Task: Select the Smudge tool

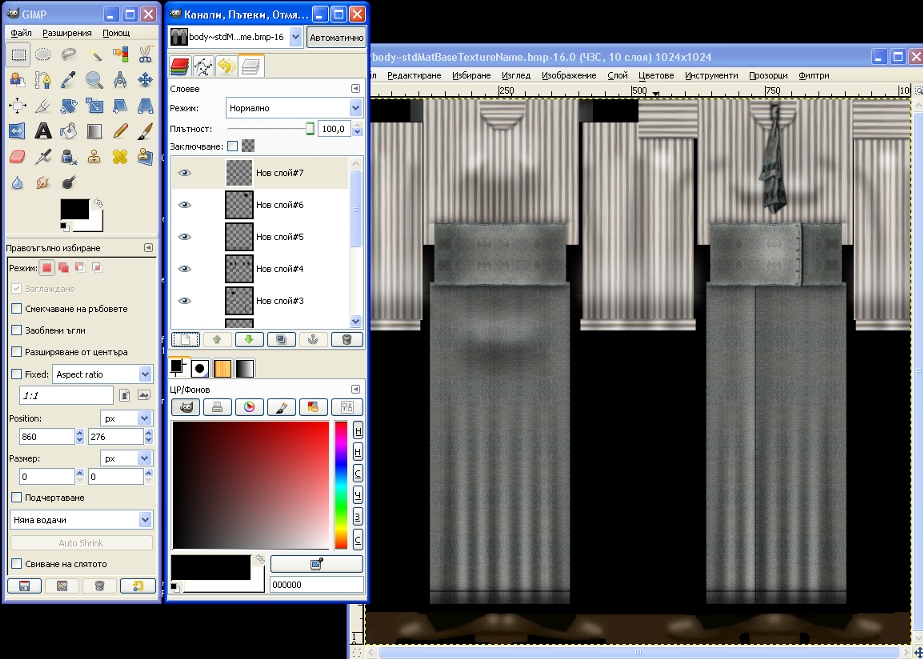Action: [x=43, y=182]
